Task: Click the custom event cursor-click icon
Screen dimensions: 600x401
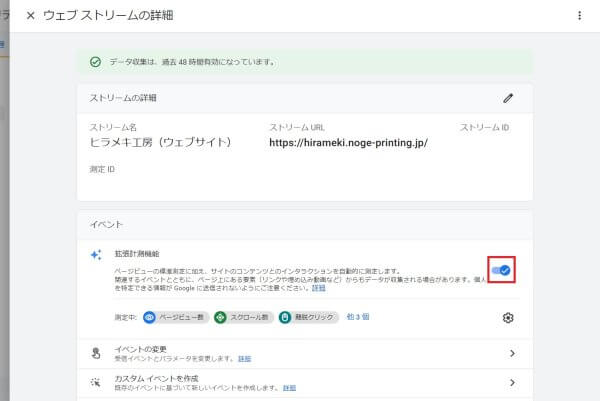Action: [96, 382]
